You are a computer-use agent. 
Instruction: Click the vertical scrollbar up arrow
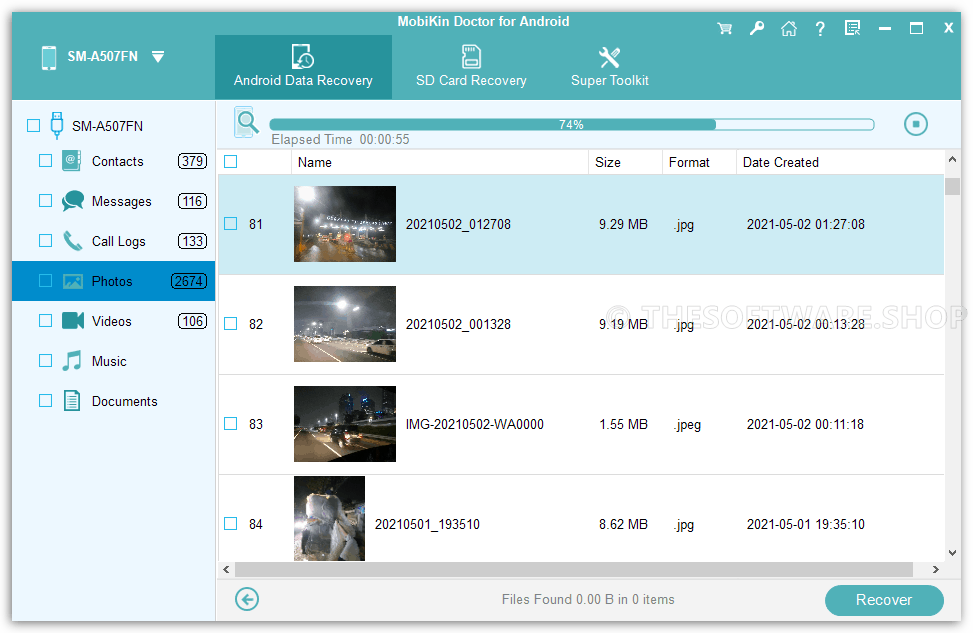(x=953, y=159)
